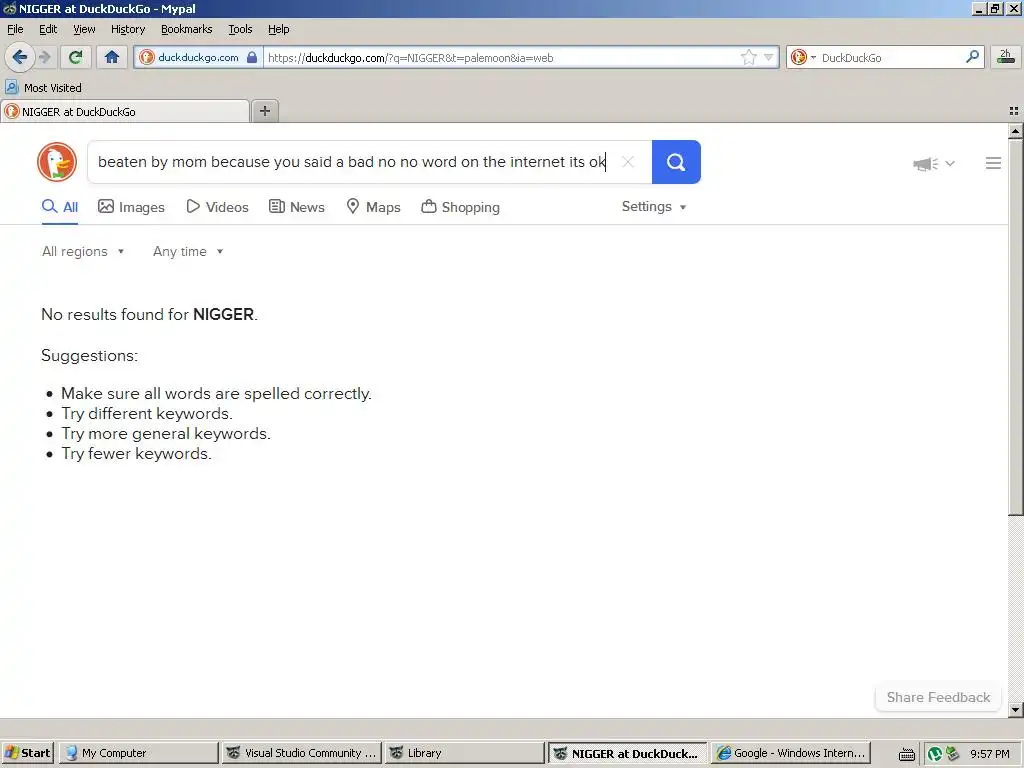
Task: Clear the search field with the X
Action: point(628,162)
